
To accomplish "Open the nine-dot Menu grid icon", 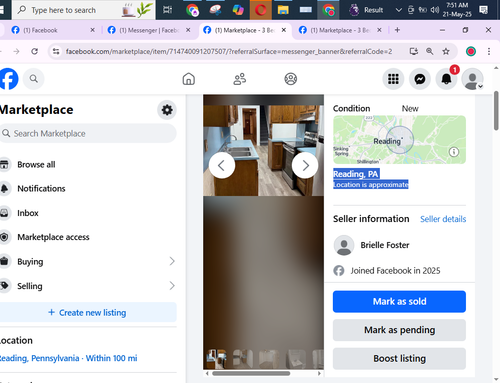I will coord(393,79).
